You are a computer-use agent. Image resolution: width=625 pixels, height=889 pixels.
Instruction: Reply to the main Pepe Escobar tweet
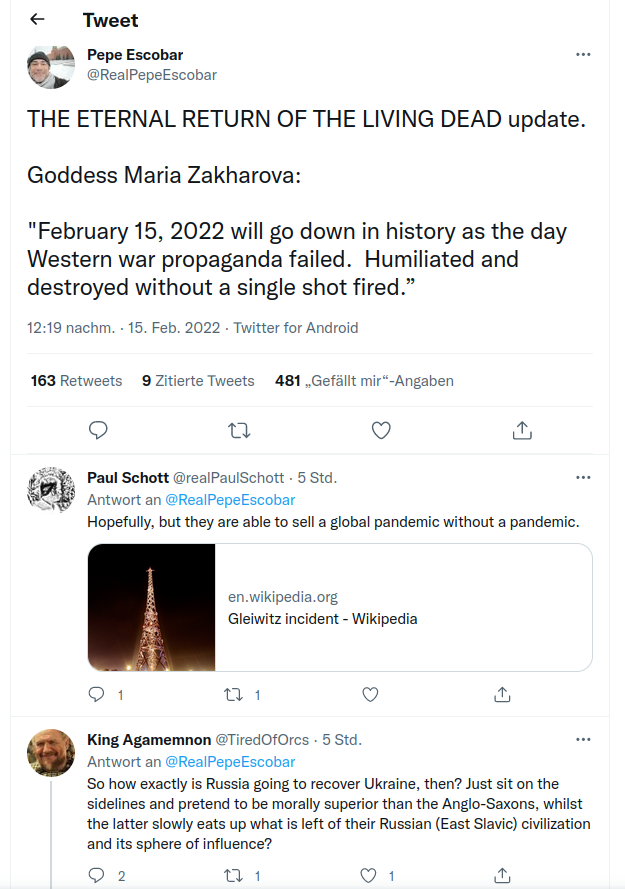[x=98, y=430]
